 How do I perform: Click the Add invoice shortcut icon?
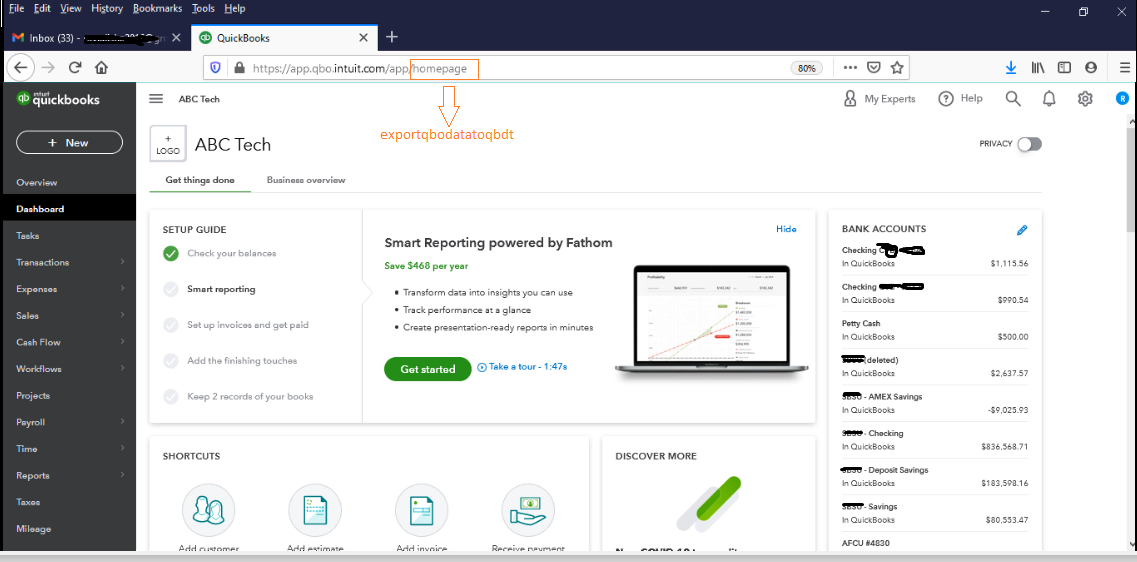pos(421,510)
